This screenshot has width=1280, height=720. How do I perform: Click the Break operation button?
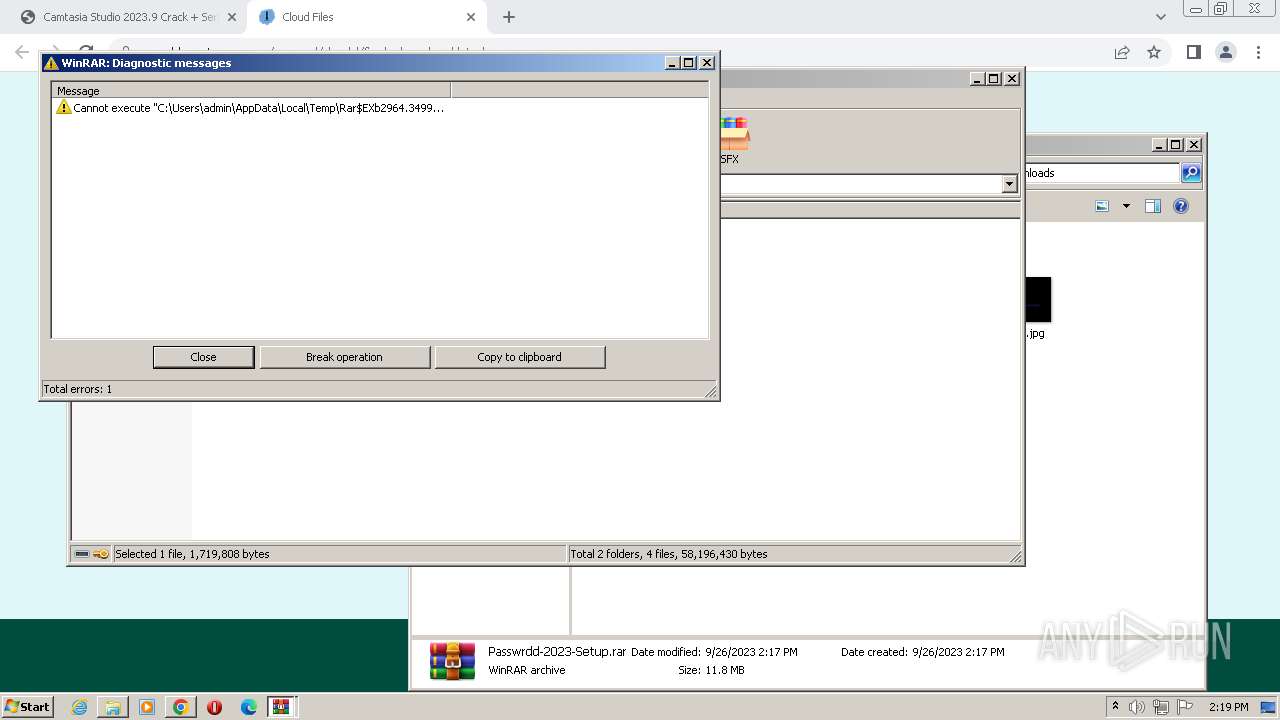tap(344, 357)
